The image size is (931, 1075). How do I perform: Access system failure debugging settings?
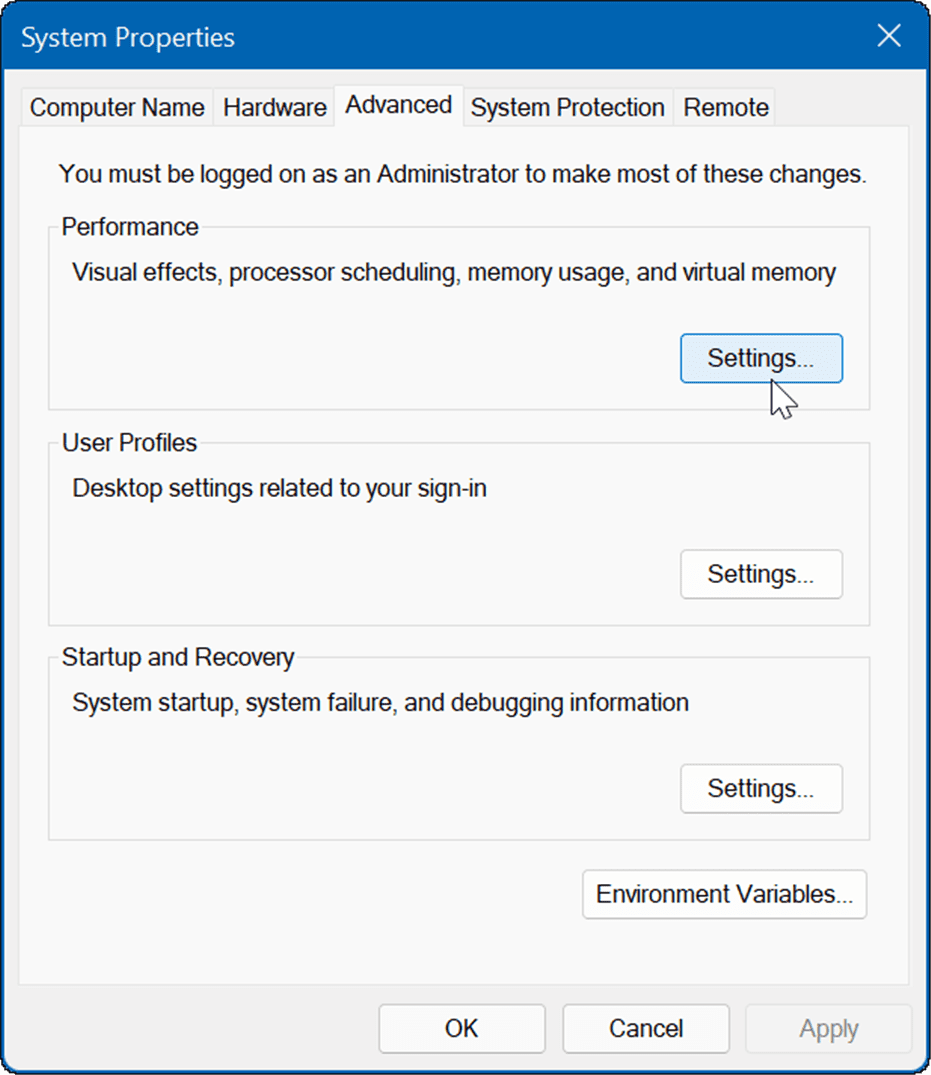pos(760,788)
